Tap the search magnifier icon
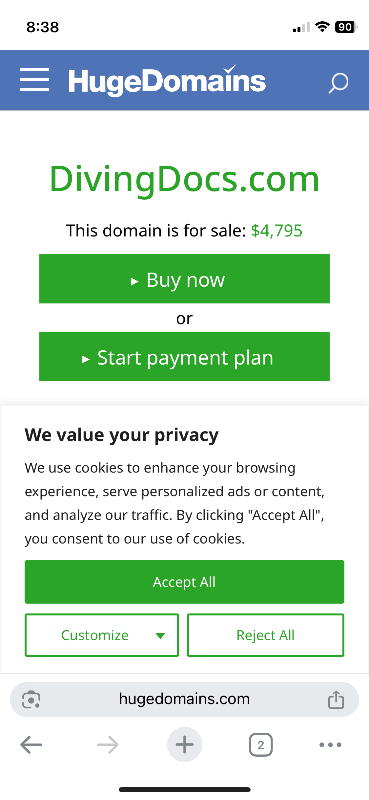 (338, 83)
